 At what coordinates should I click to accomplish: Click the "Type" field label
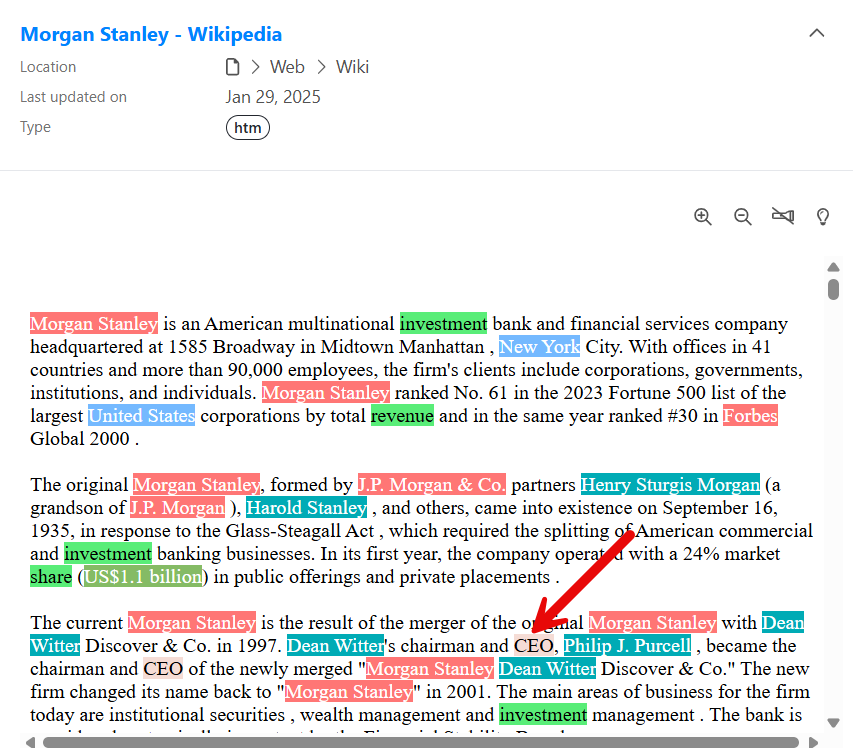(35, 127)
